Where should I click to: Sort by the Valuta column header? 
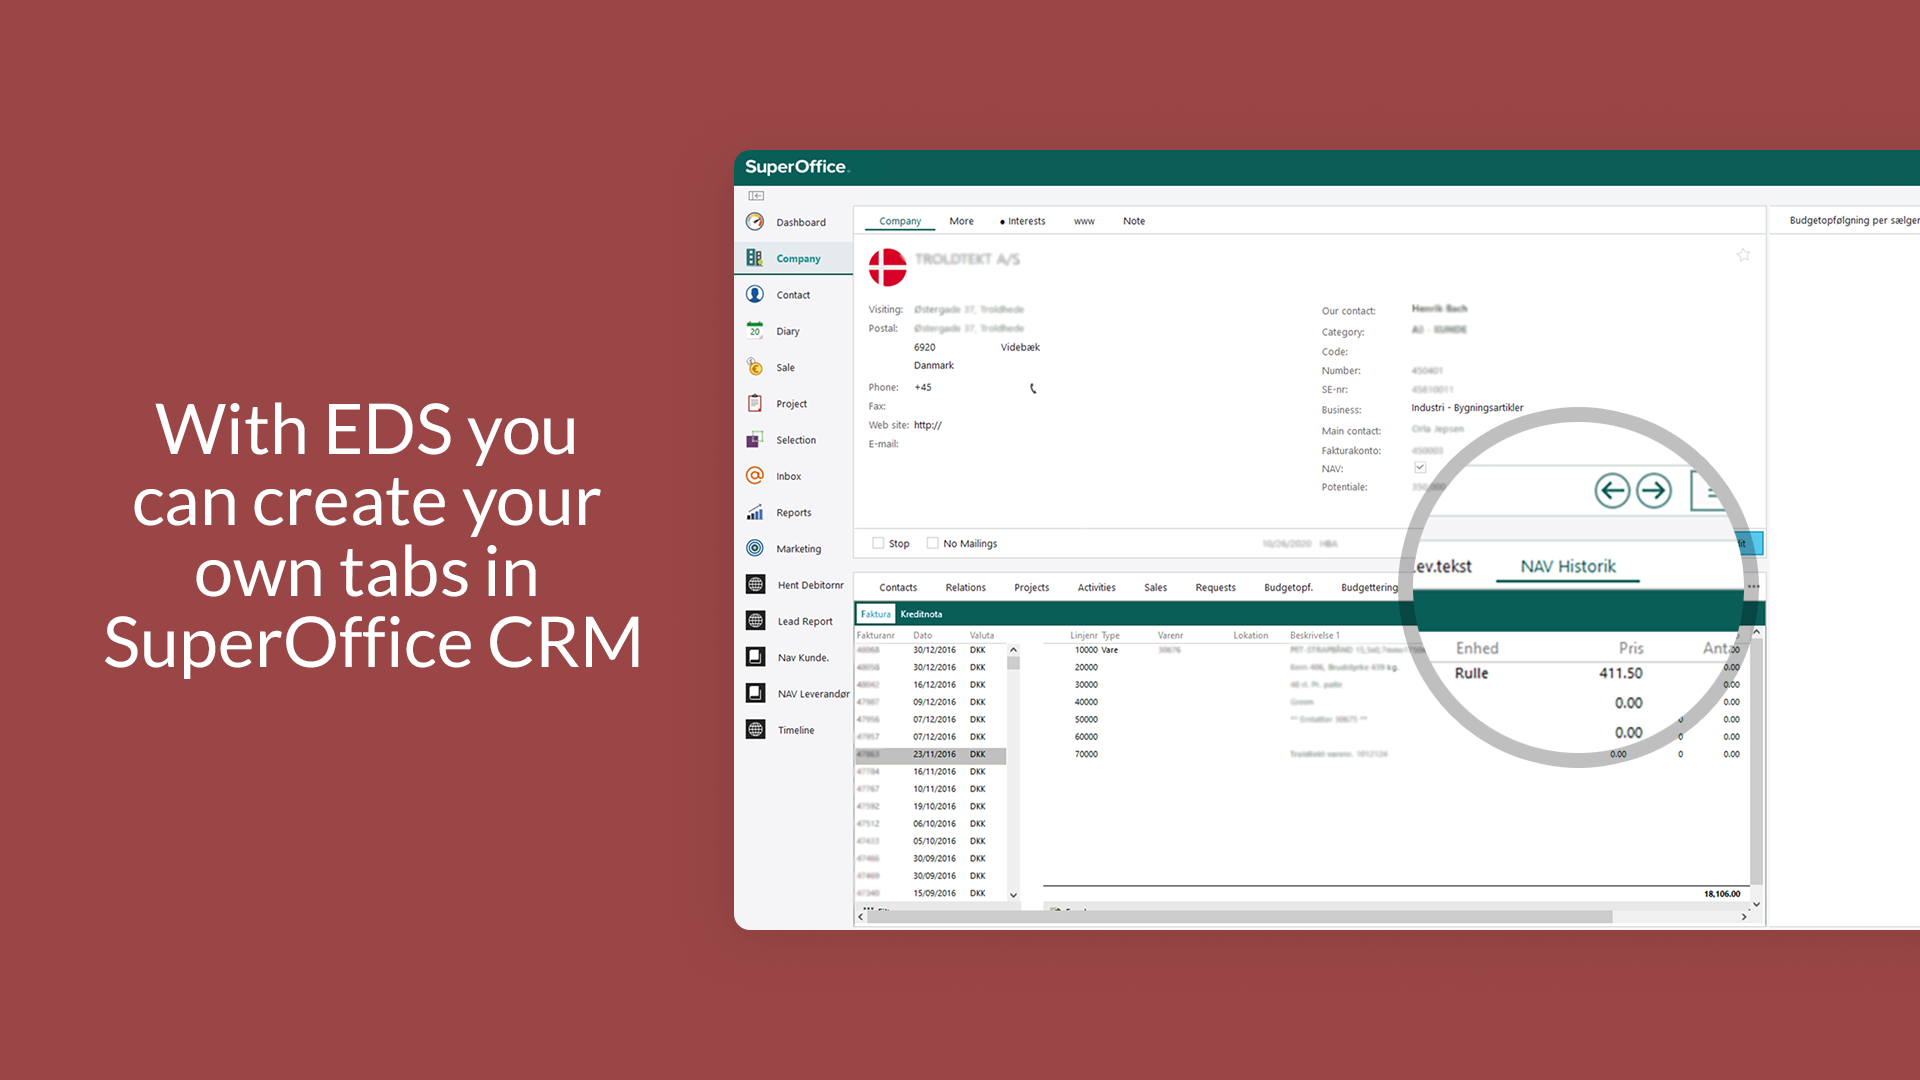click(x=981, y=635)
